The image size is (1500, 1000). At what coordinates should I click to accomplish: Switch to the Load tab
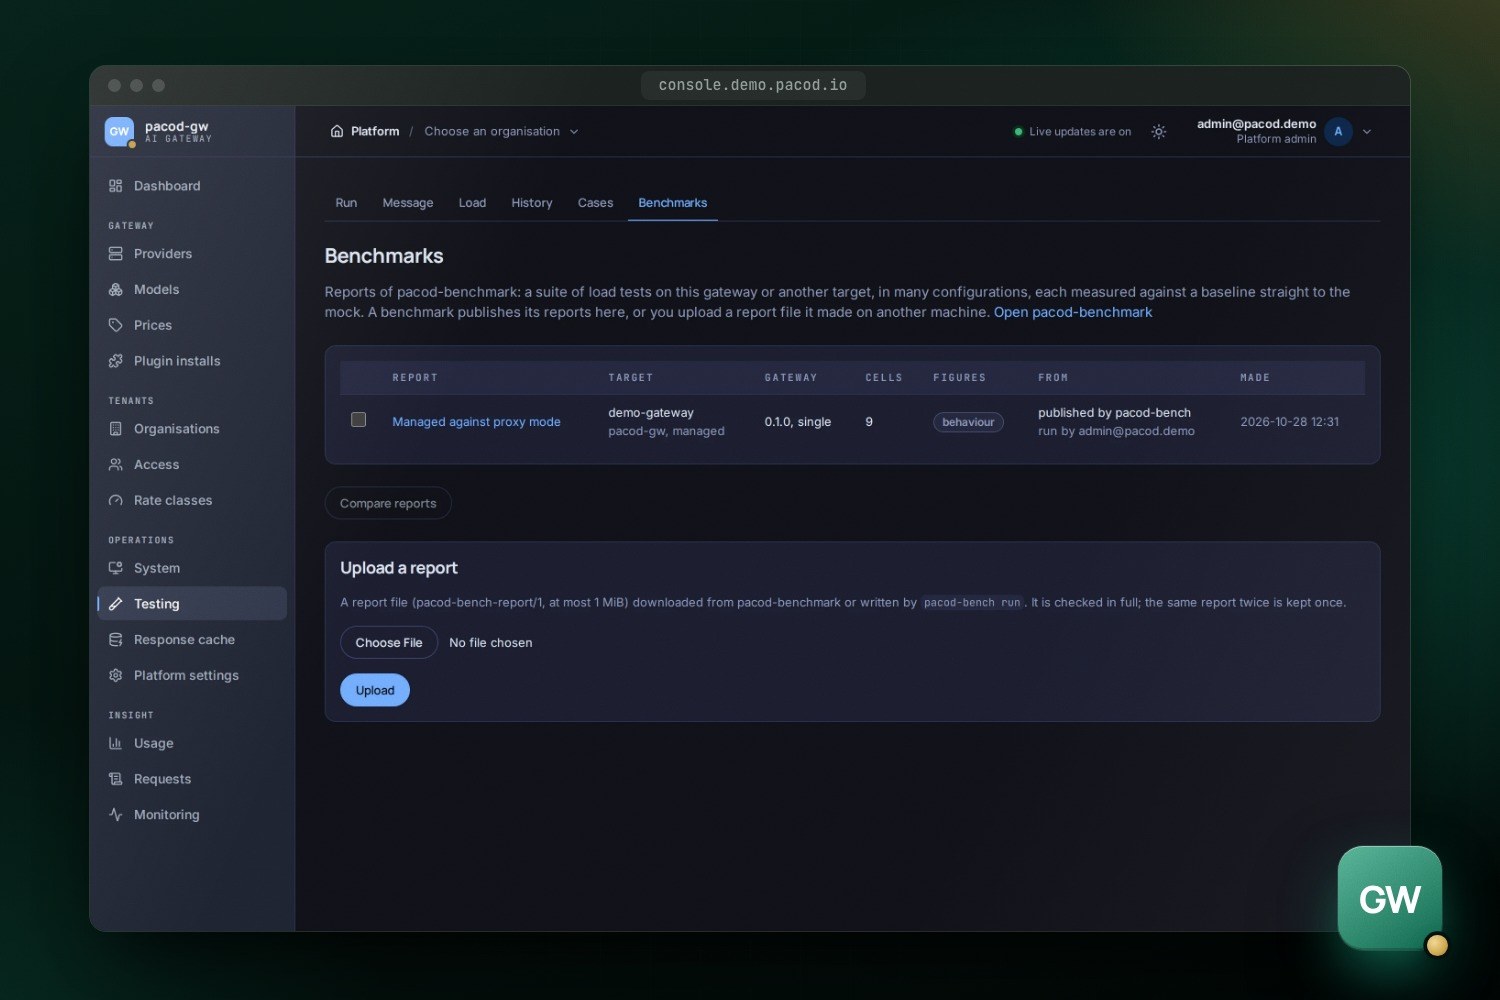tap(472, 203)
